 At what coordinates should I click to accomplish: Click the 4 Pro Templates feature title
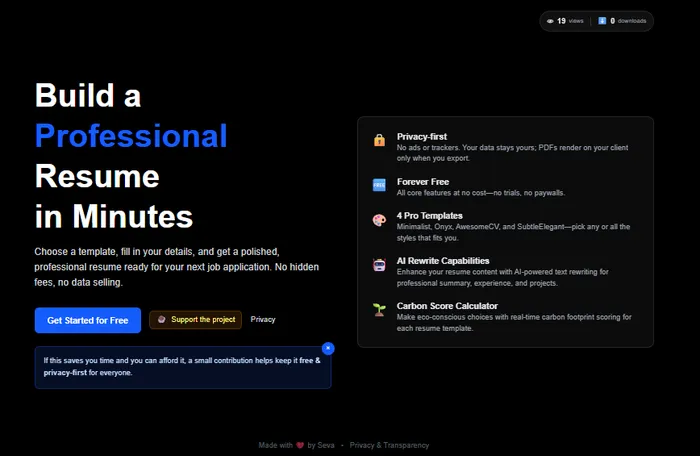click(430, 215)
